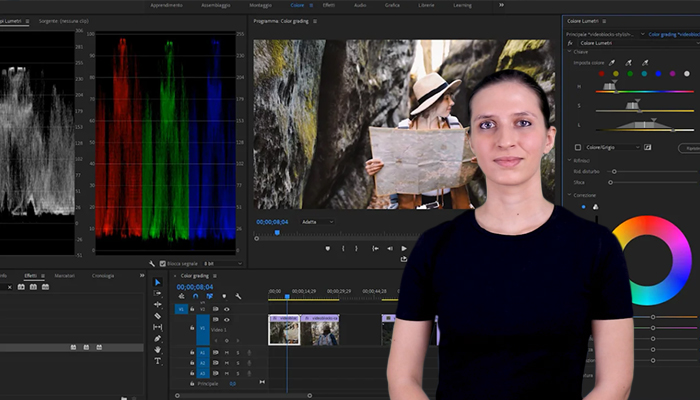This screenshot has height=400, width=700.
Task: Click the add-color eyedropper with plus
Action: pyautogui.click(x=628, y=63)
